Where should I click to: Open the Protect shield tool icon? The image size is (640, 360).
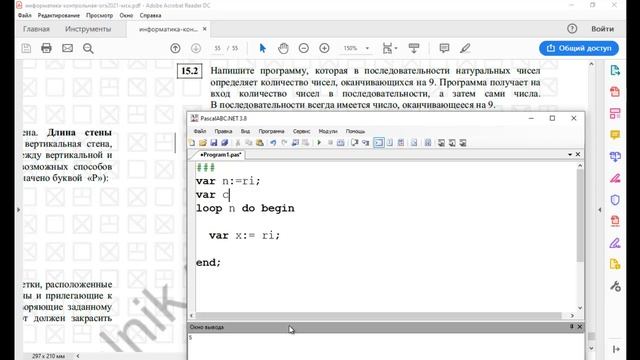click(x=615, y=200)
